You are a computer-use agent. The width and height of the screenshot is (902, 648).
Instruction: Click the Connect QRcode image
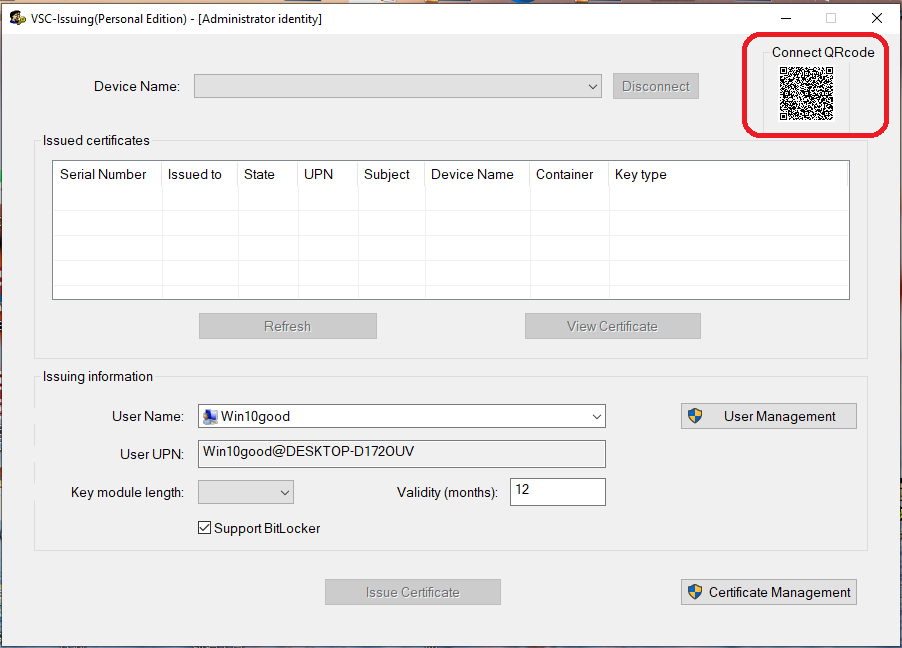(806, 93)
